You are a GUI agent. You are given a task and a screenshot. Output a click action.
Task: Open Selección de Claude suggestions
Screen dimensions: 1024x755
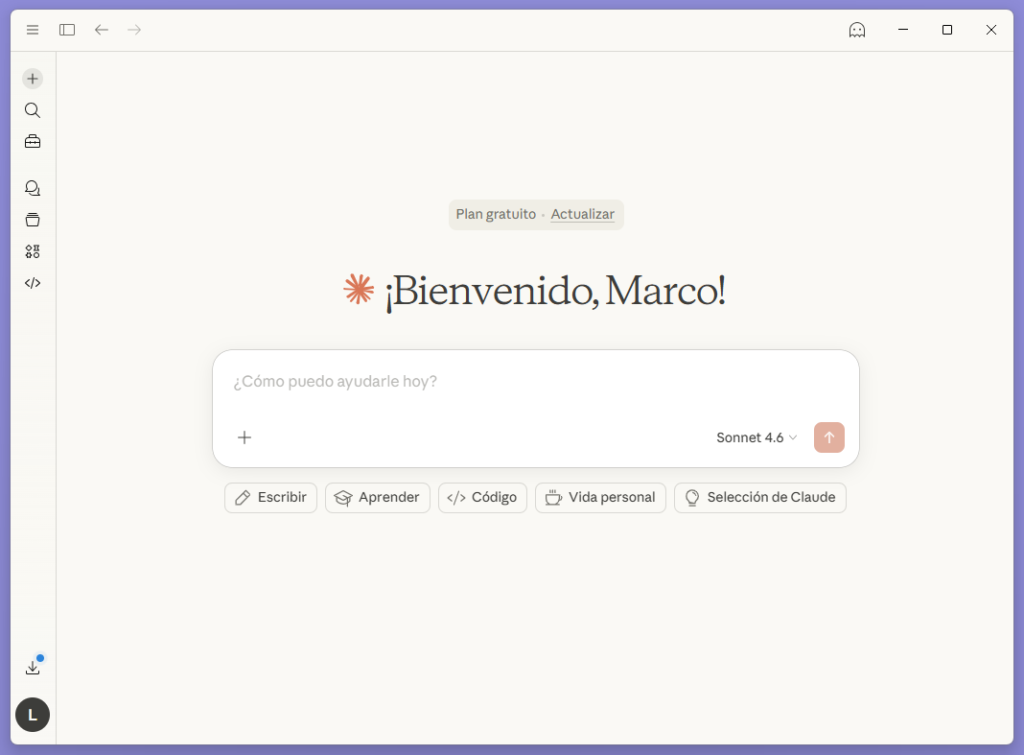[760, 497]
